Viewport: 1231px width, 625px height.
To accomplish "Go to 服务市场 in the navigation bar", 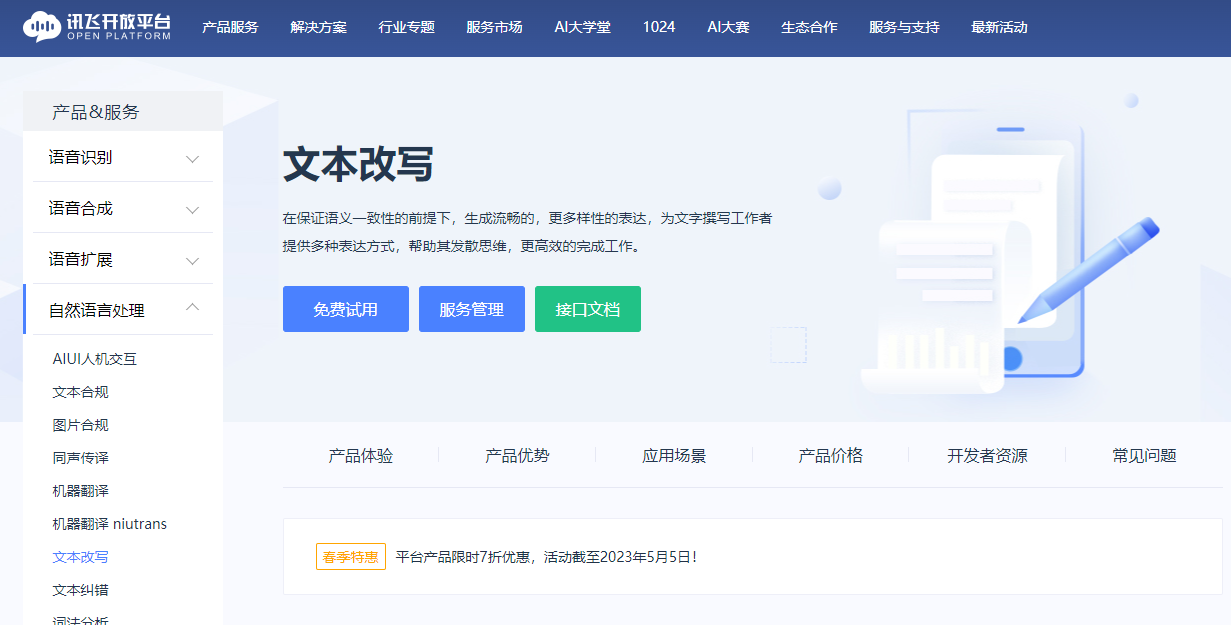I will [x=494, y=27].
